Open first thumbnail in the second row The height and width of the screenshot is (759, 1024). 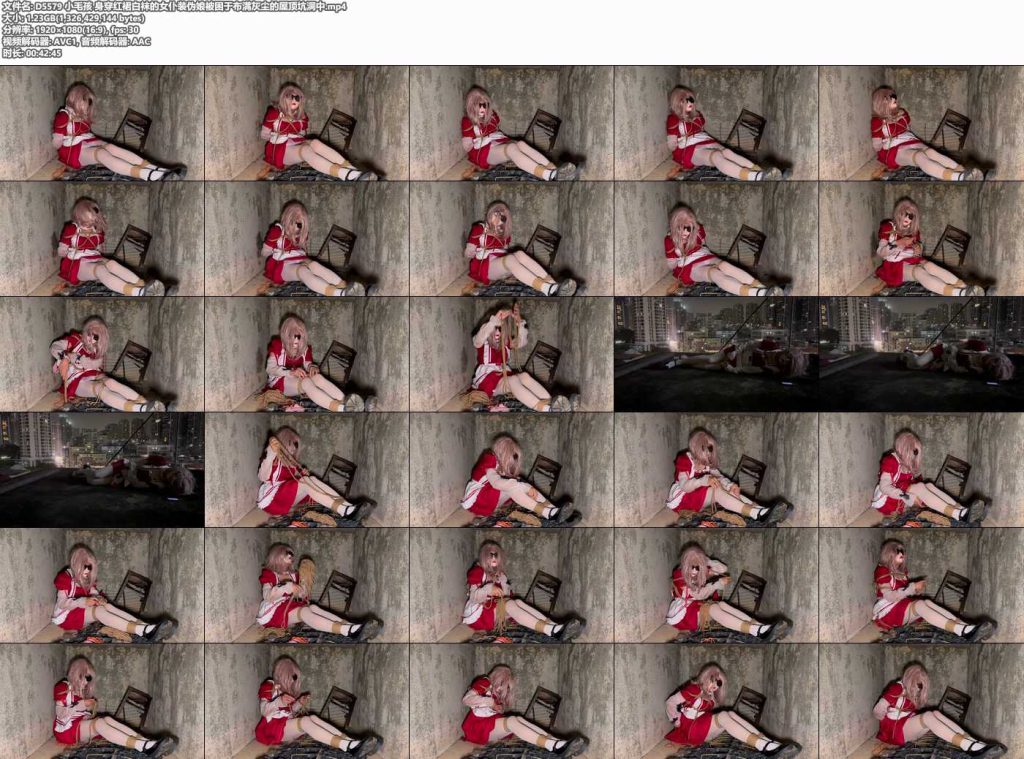[102, 238]
